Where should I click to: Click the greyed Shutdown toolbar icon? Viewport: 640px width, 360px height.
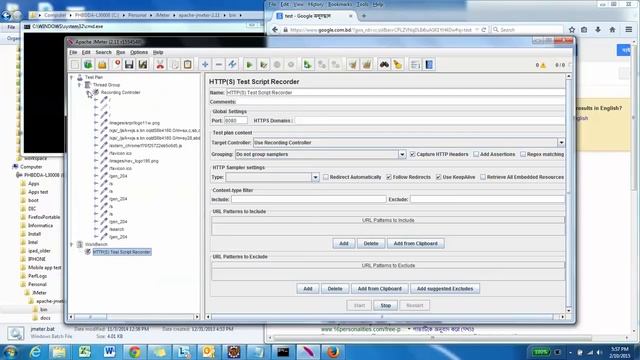click(291, 64)
